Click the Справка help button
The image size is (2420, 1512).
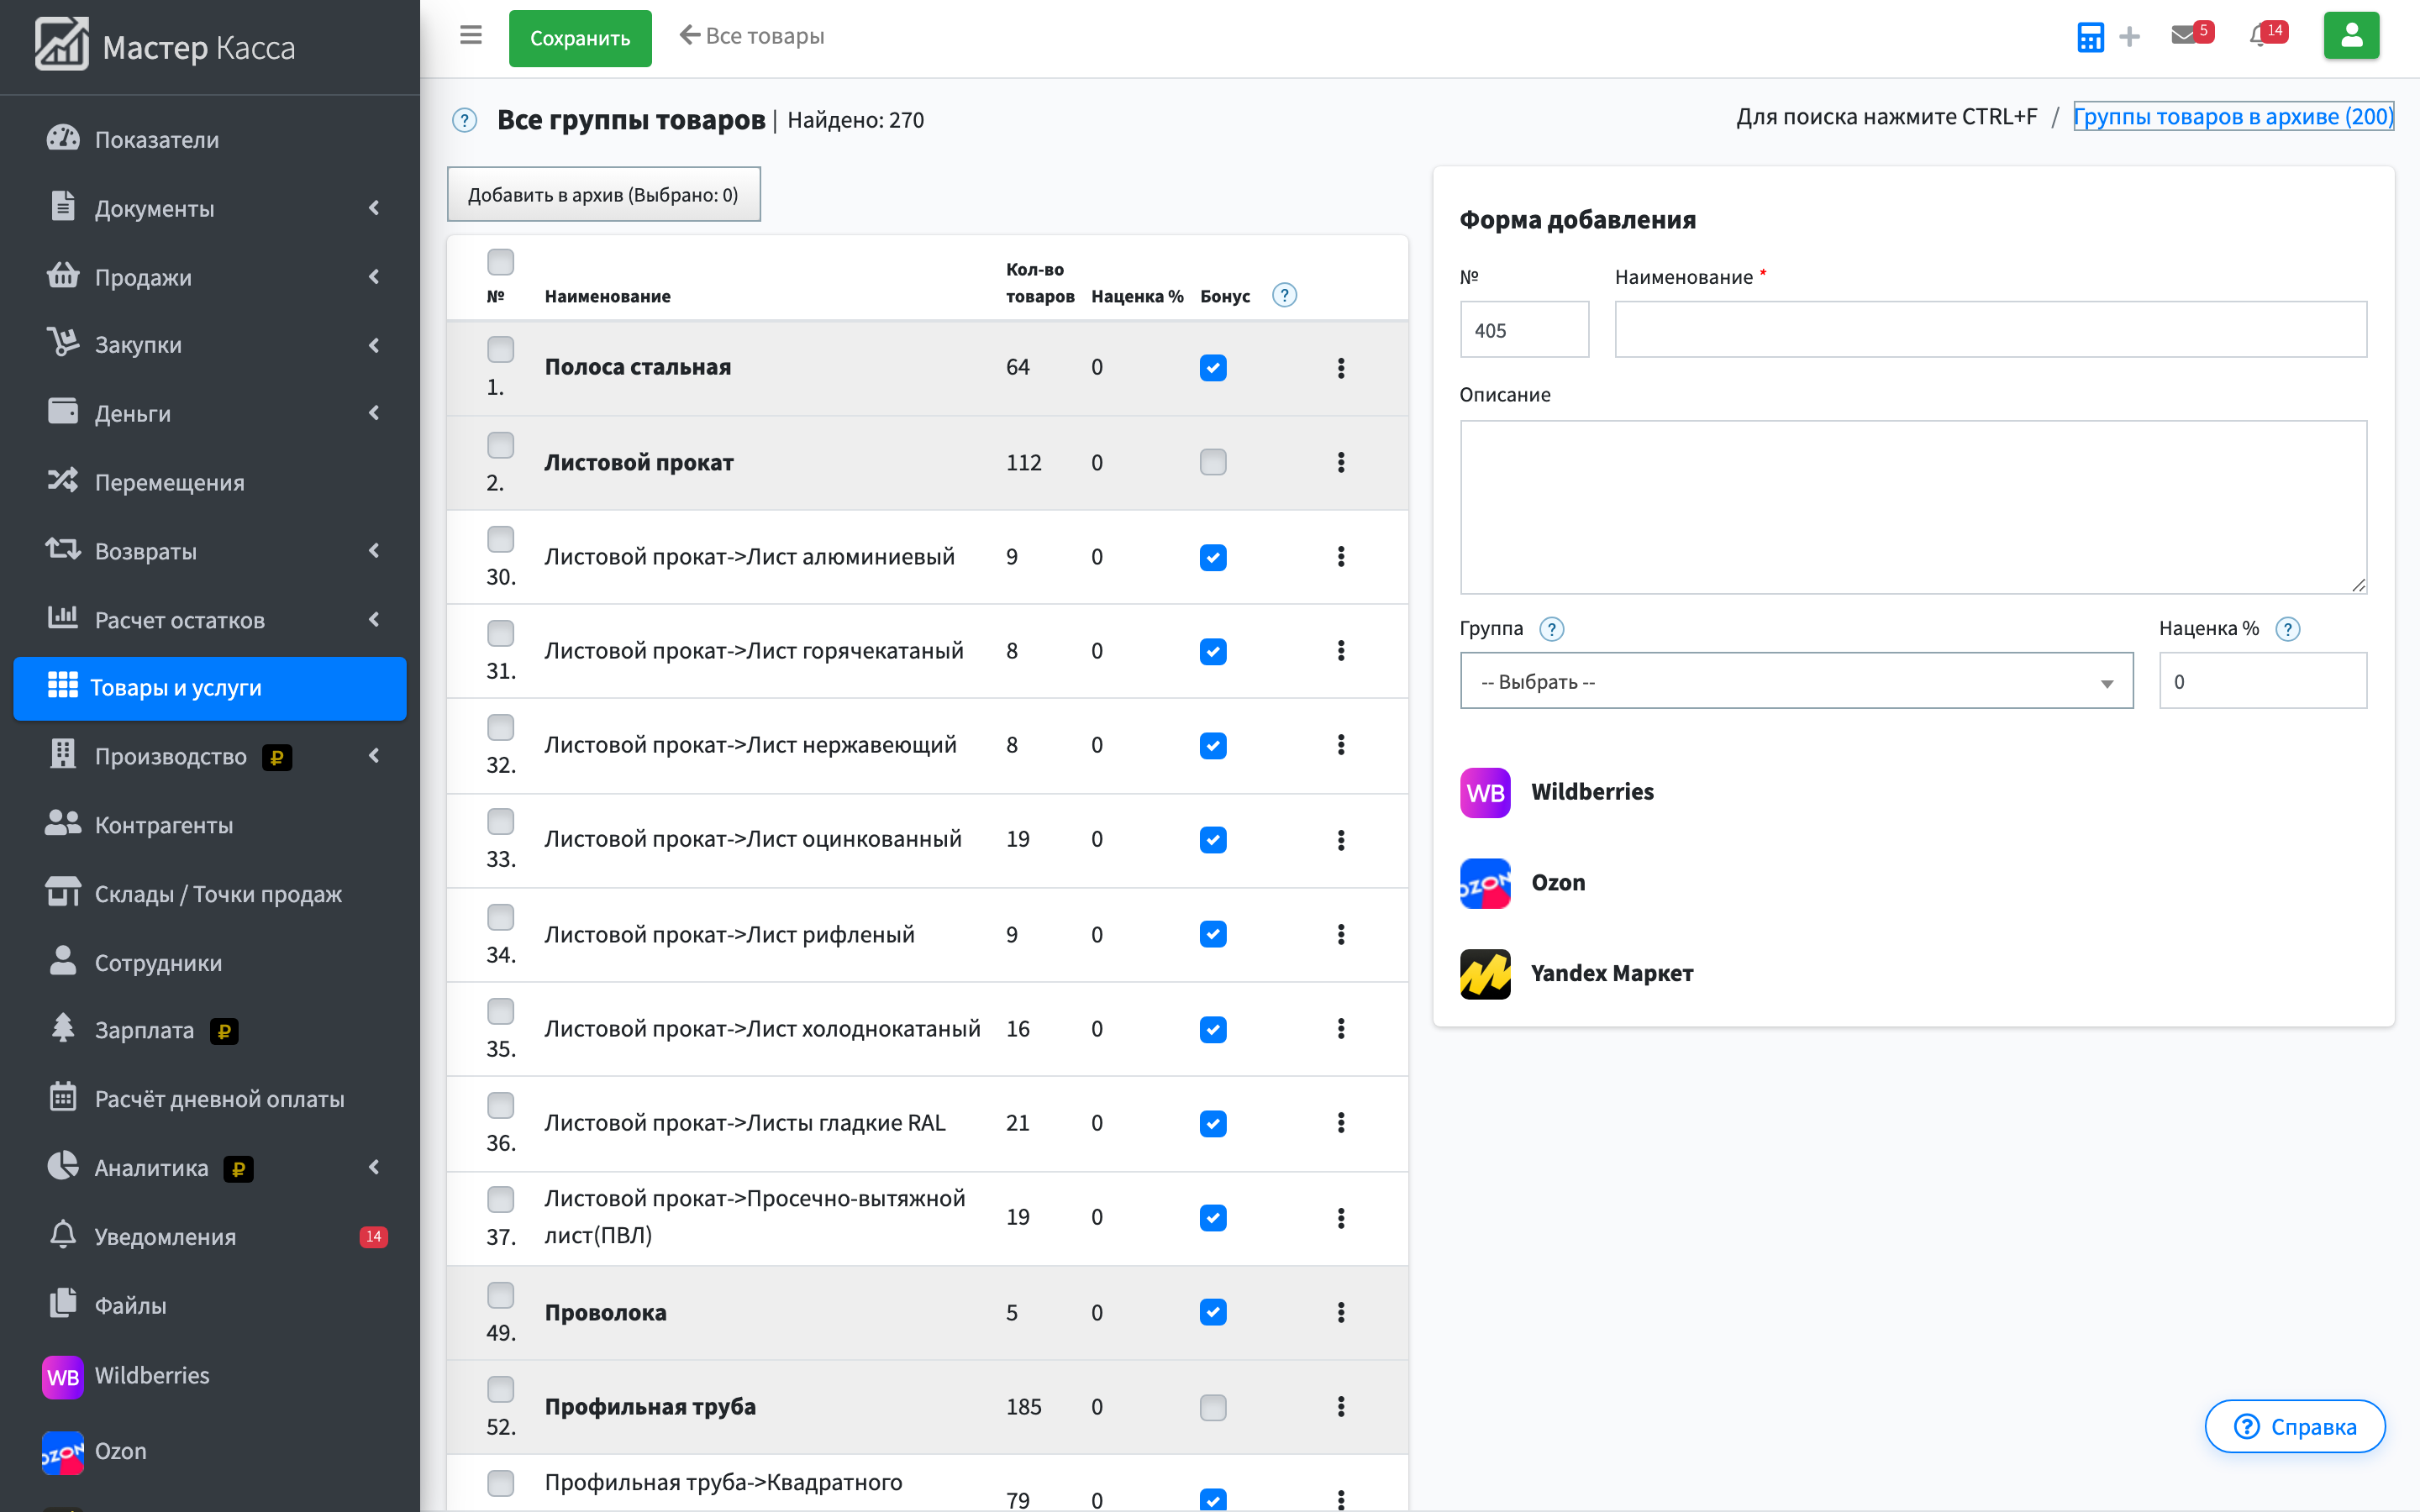point(2294,1426)
